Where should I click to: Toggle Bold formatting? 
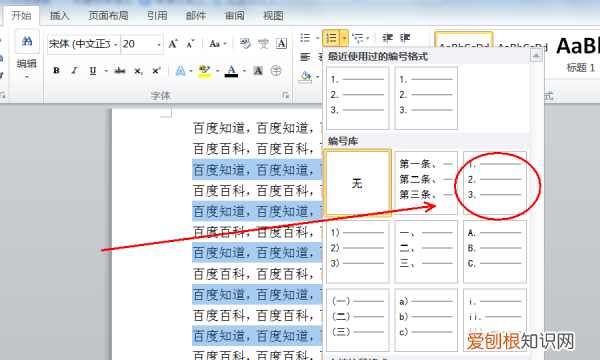(x=56, y=71)
